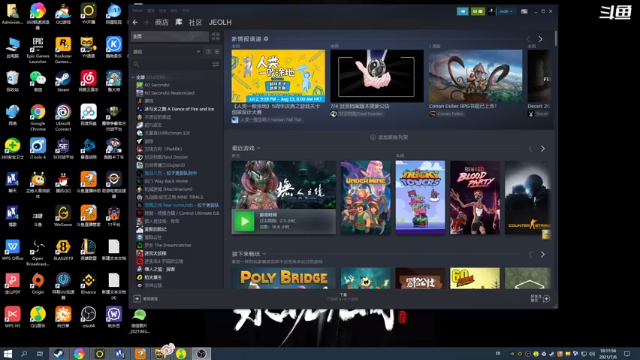
Task: Click the blue announcements megaphone button
Action: tap(462, 11)
